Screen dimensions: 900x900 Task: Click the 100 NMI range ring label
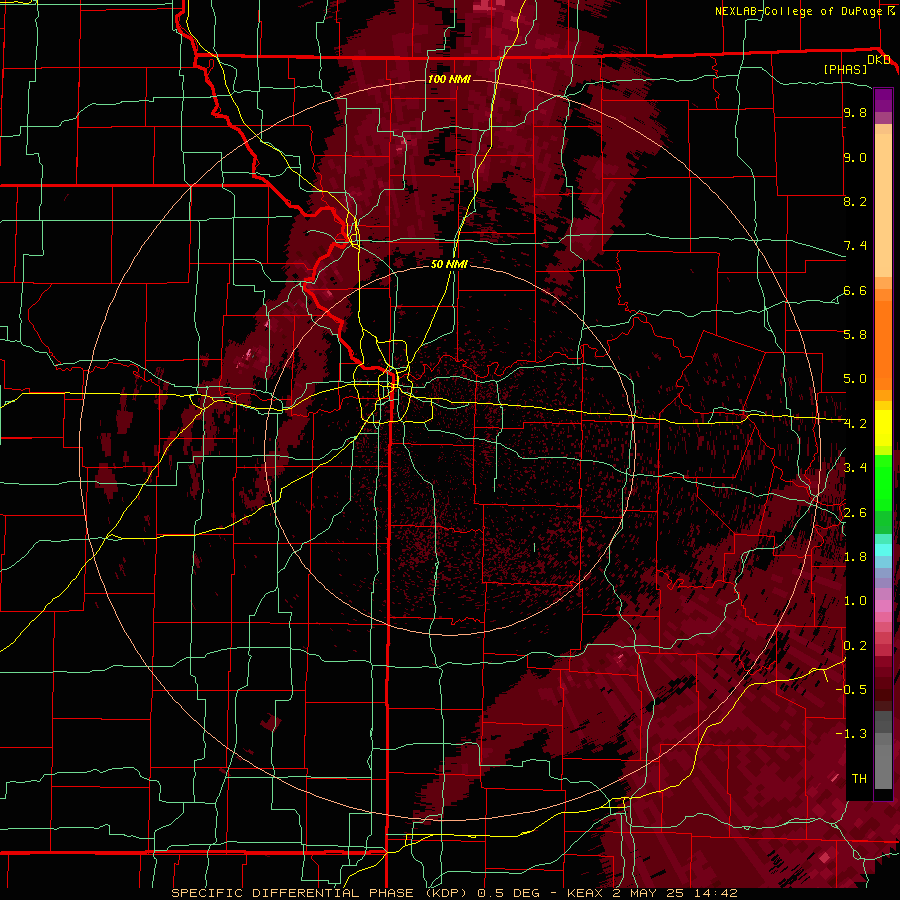tap(449, 79)
